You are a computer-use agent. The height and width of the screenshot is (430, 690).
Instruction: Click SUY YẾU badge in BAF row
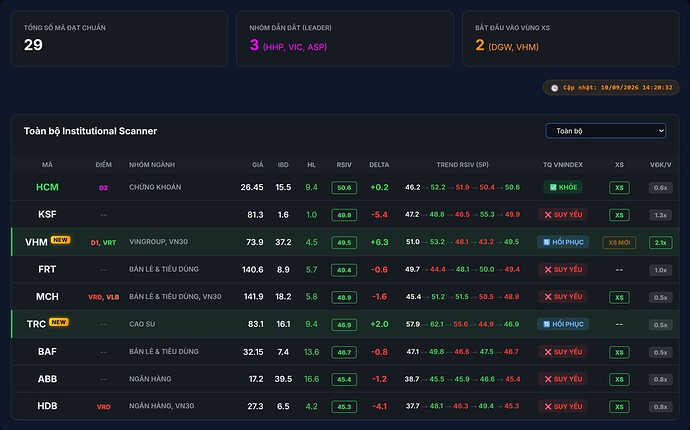[x=563, y=352]
